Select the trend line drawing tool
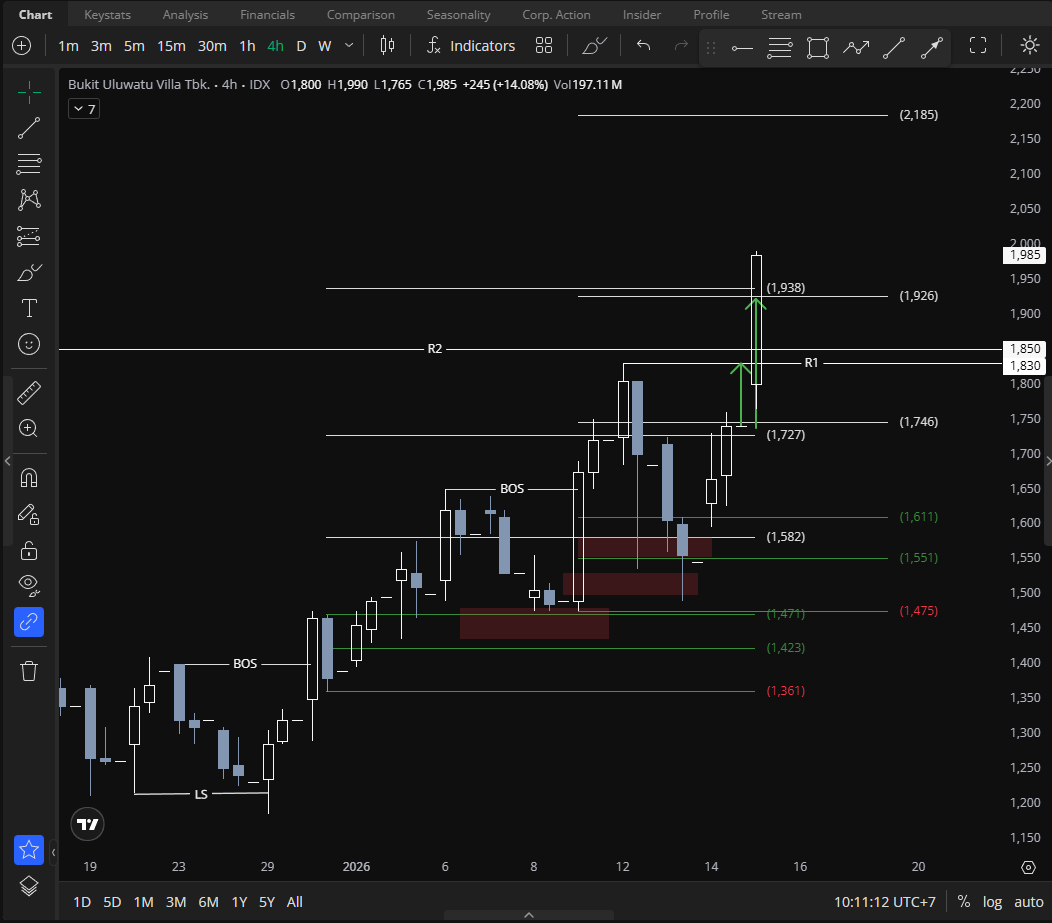Viewport: 1052px width, 923px height. click(x=29, y=127)
